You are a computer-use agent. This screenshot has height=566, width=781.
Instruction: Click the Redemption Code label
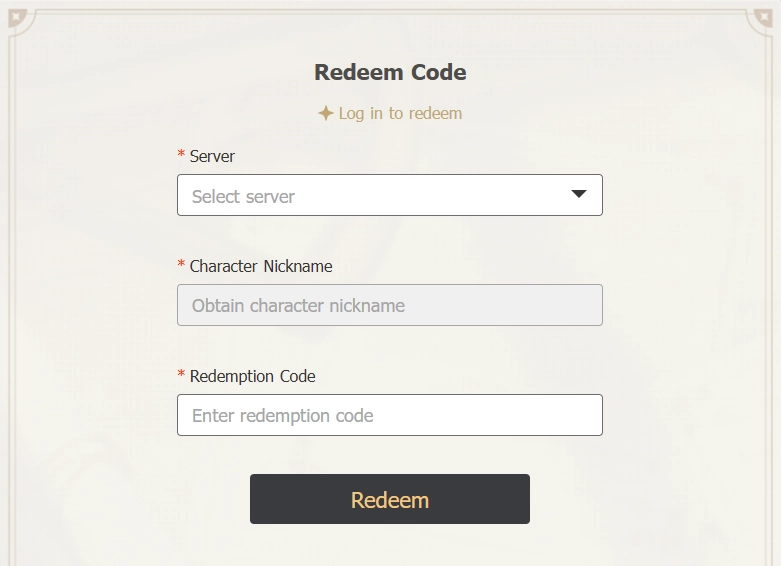point(252,376)
